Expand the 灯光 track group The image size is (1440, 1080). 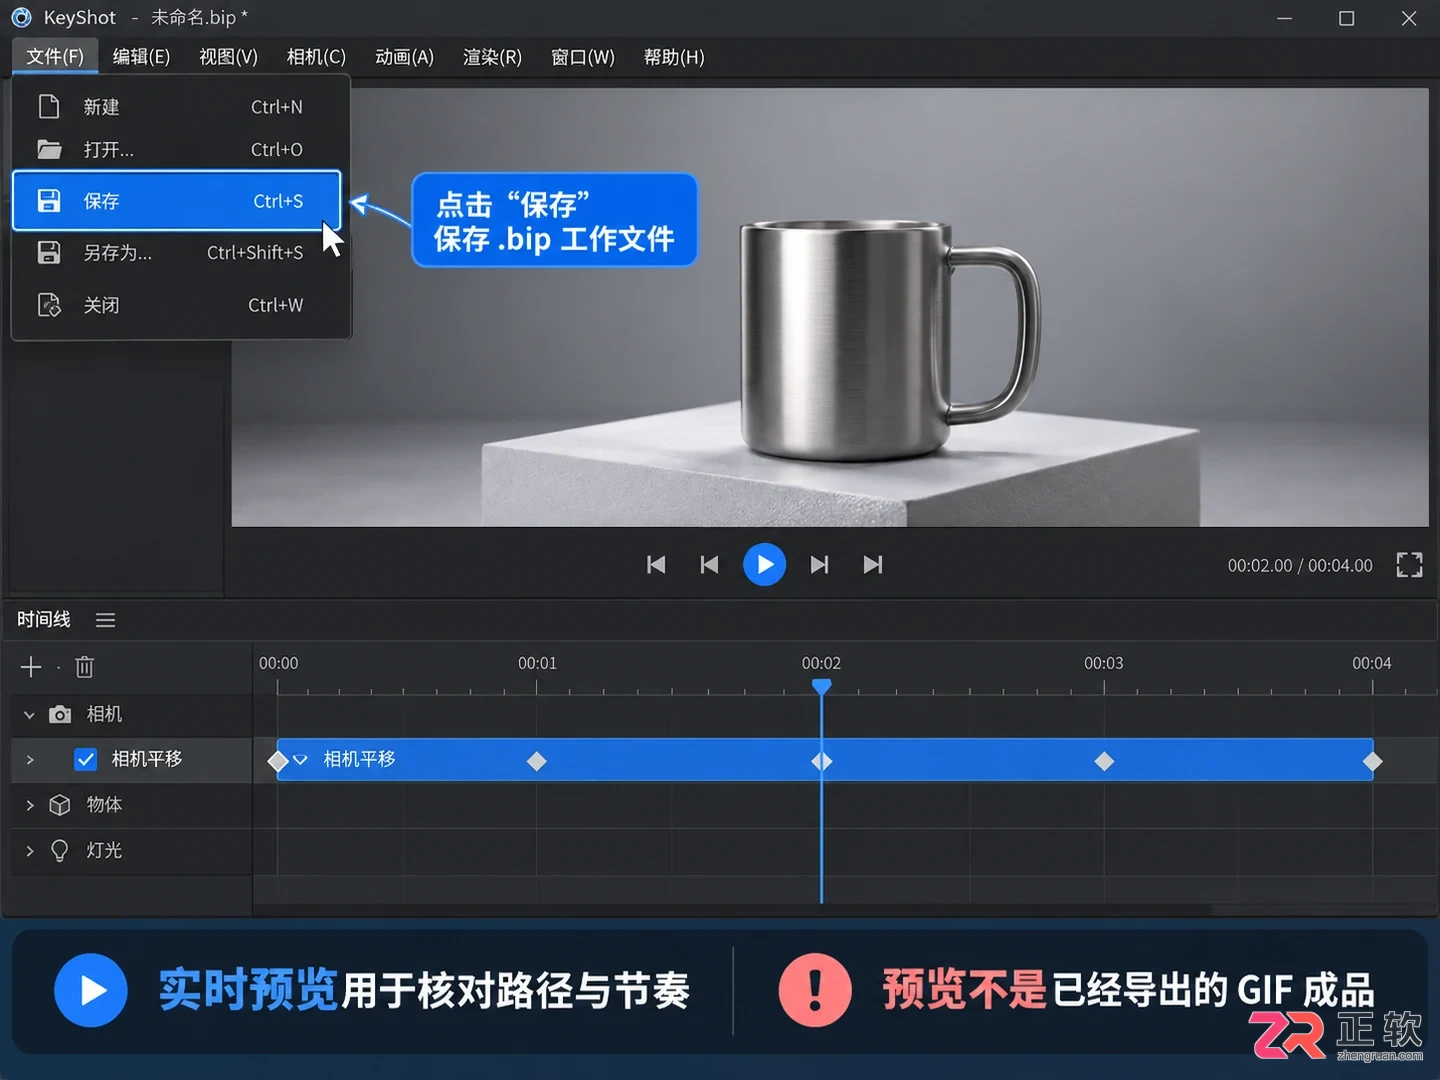tap(30, 851)
